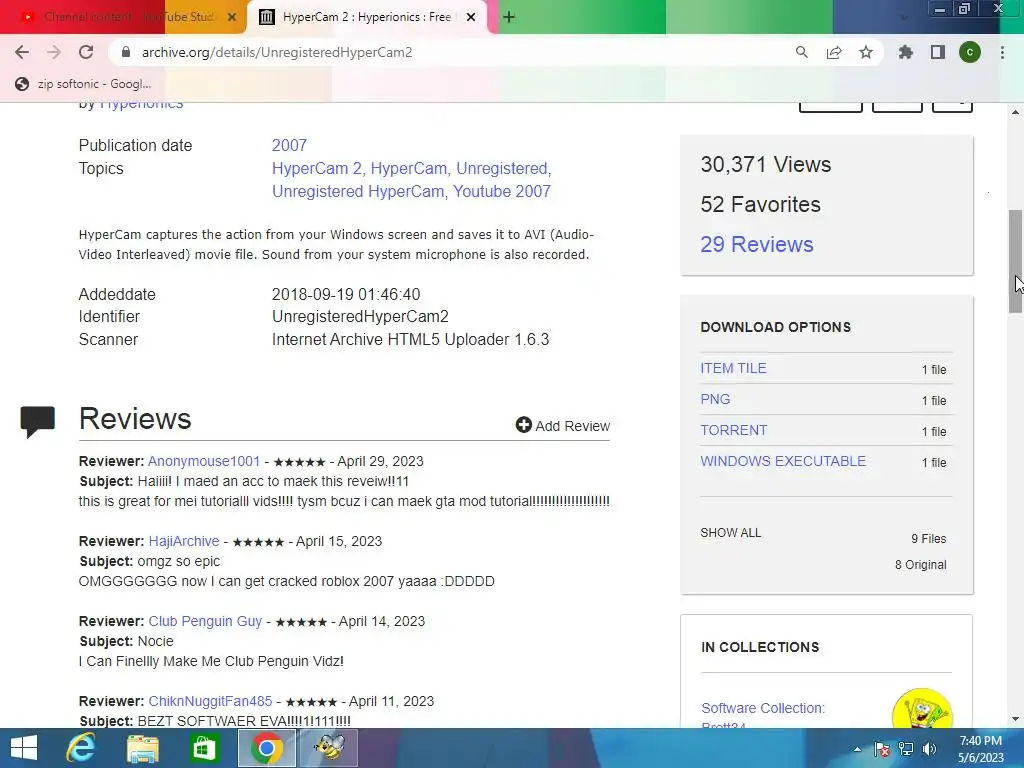This screenshot has width=1024, height=768.
Task: Click the page vertical scrollbar thumb
Action: [x=1016, y=261]
